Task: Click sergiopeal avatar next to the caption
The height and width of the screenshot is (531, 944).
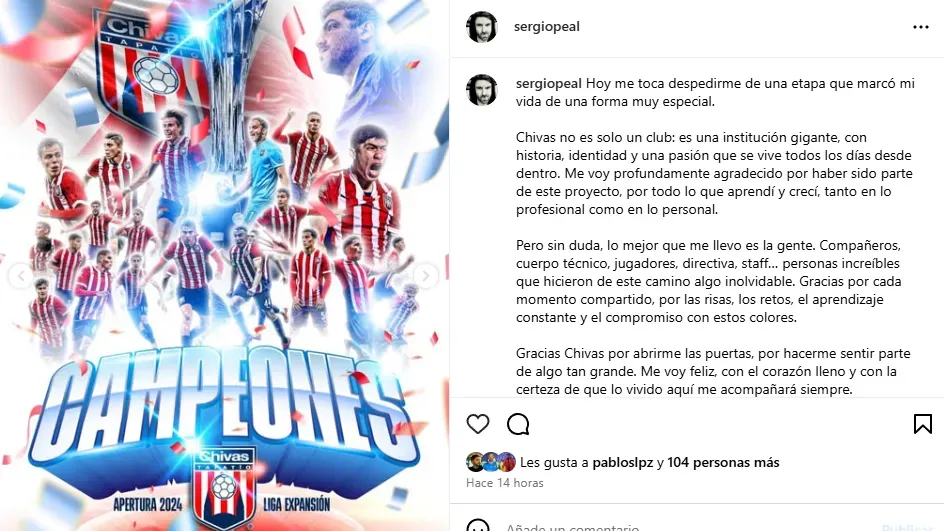Action: point(482,90)
